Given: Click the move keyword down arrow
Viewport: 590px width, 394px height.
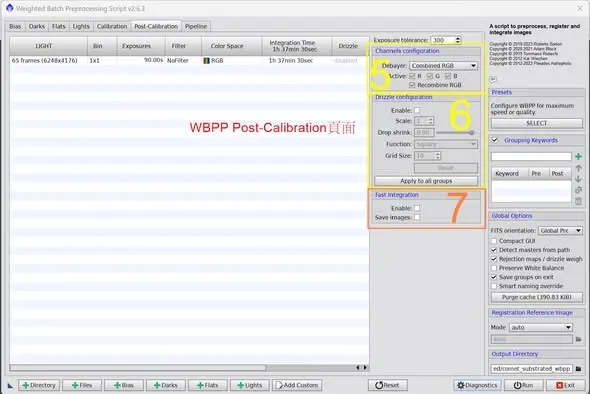Looking at the screenshot, I should (x=578, y=179).
